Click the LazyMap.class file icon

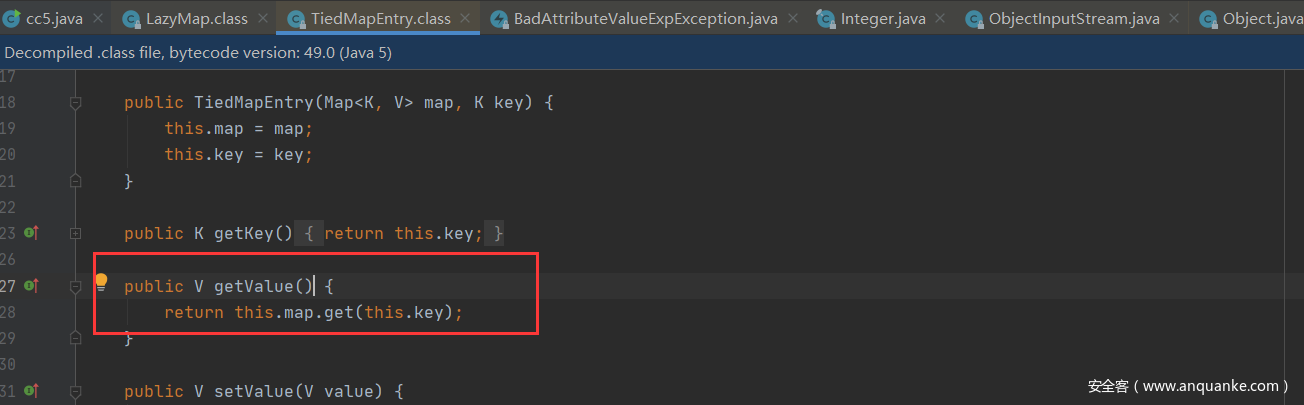[x=132, y=18]
